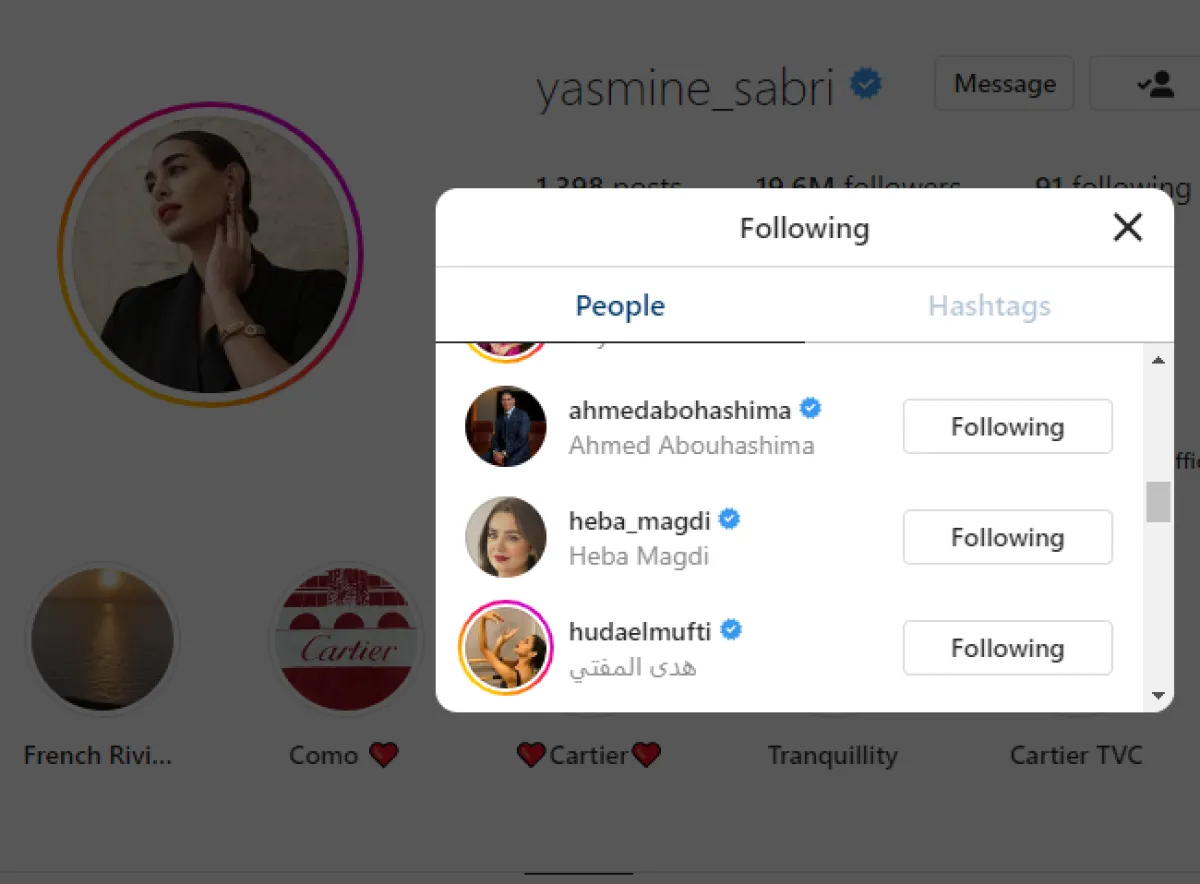Open the Message button
Viewport: 1200px width, 884px height.
(x=1004, y=83)
